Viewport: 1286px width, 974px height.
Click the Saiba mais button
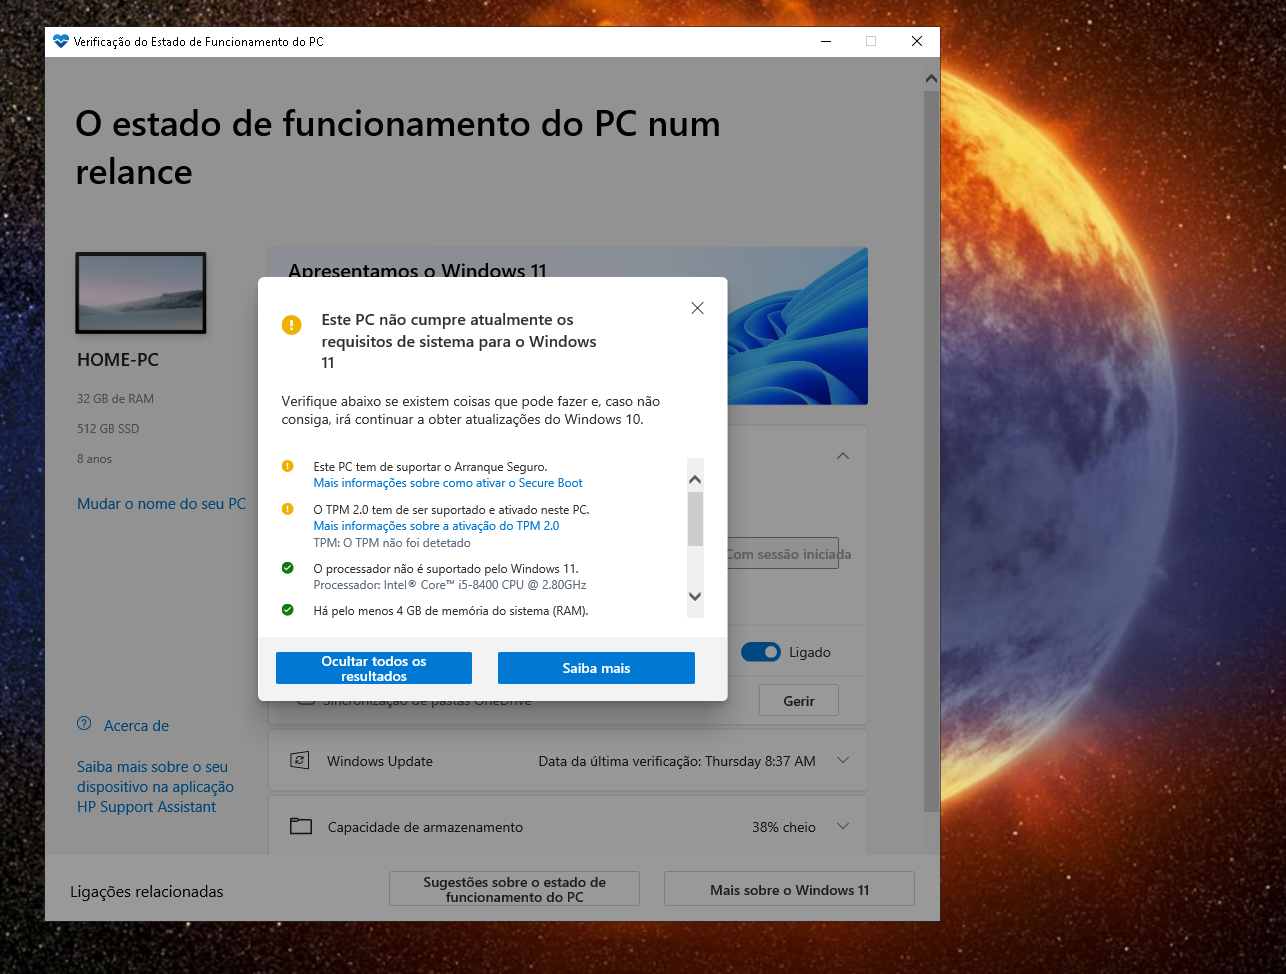pos(596,667)
